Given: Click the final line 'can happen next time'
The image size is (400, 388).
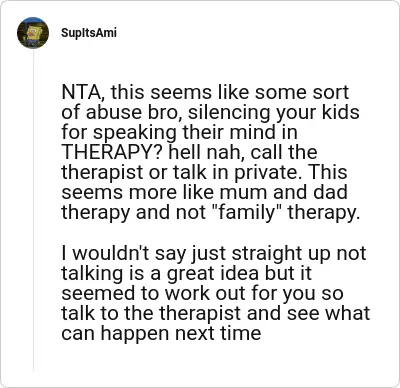Looking at the screenshot, I should (x=161, y=333).
